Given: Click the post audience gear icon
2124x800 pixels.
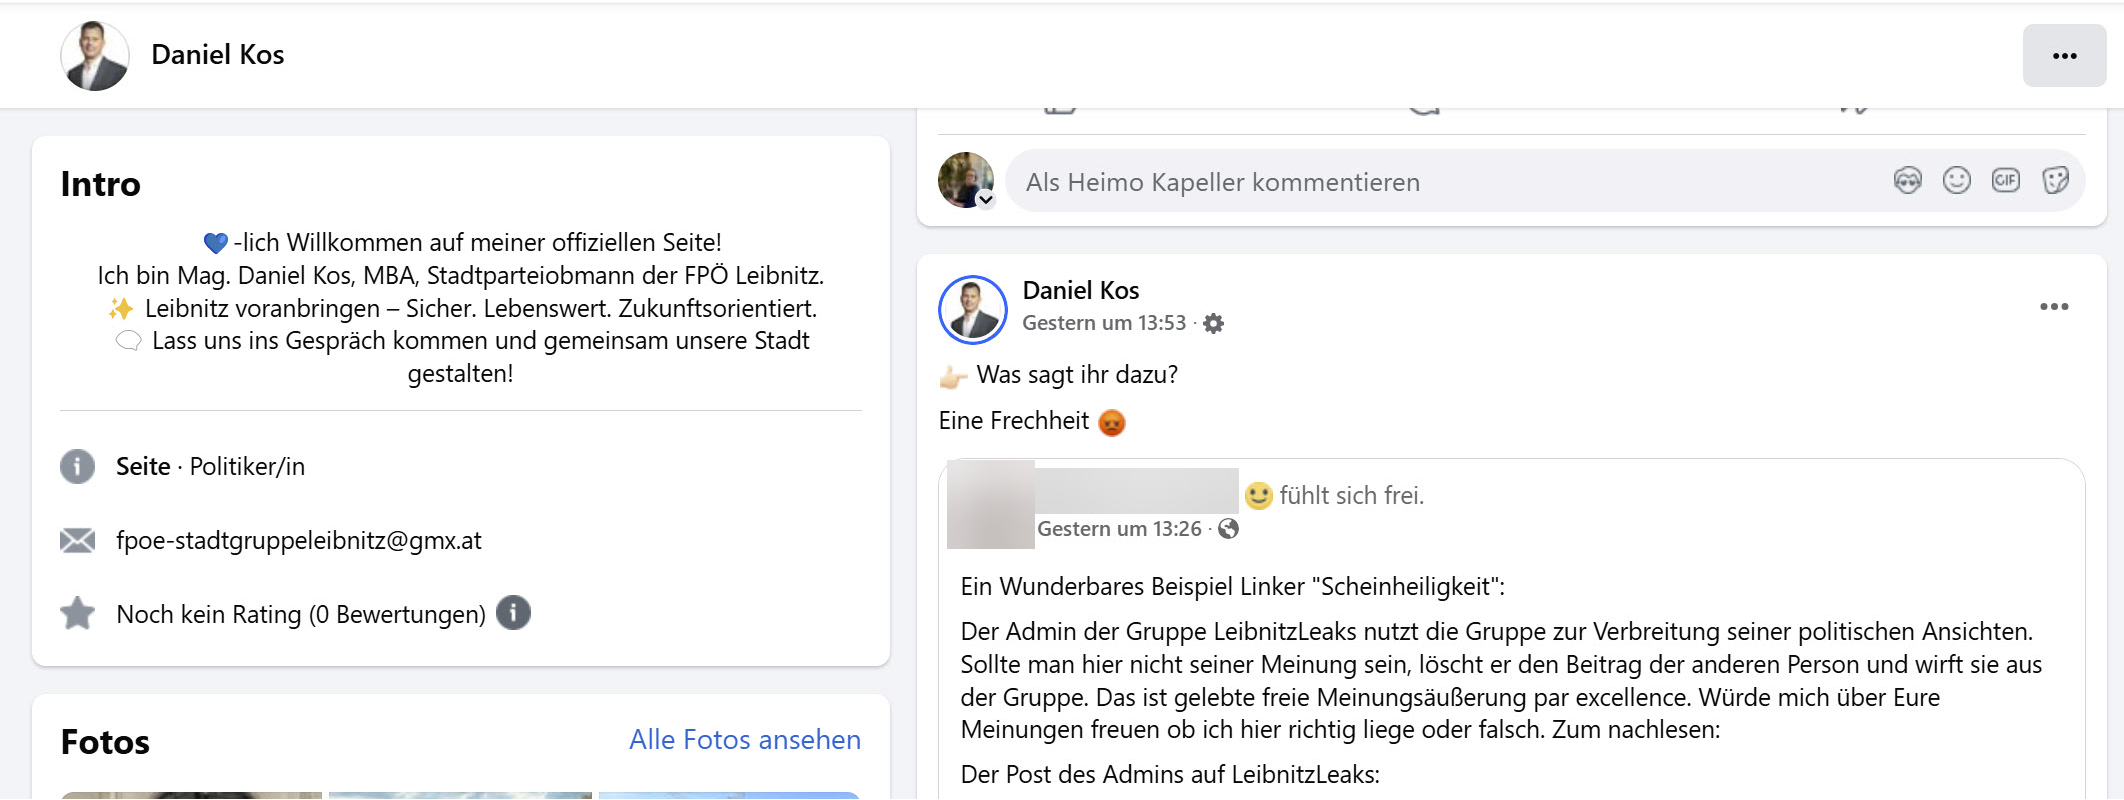Looking at the screenshot, I should (x=1213, y=323).
